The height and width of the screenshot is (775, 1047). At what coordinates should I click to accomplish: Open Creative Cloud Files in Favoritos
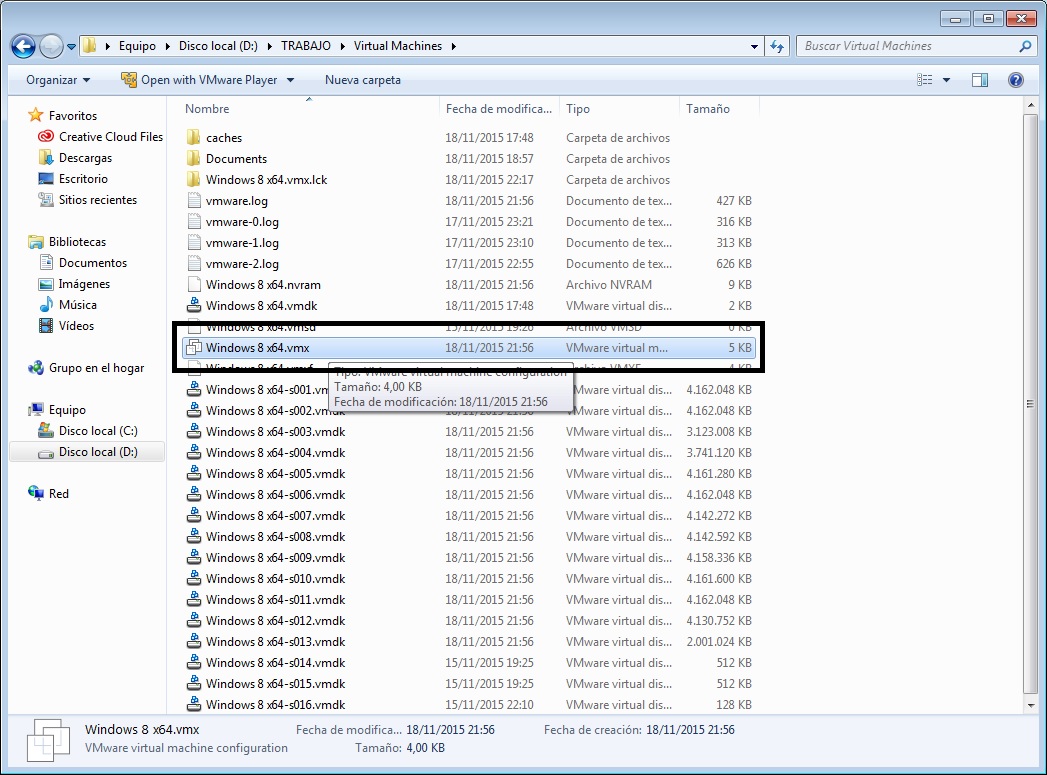[101, 137]
